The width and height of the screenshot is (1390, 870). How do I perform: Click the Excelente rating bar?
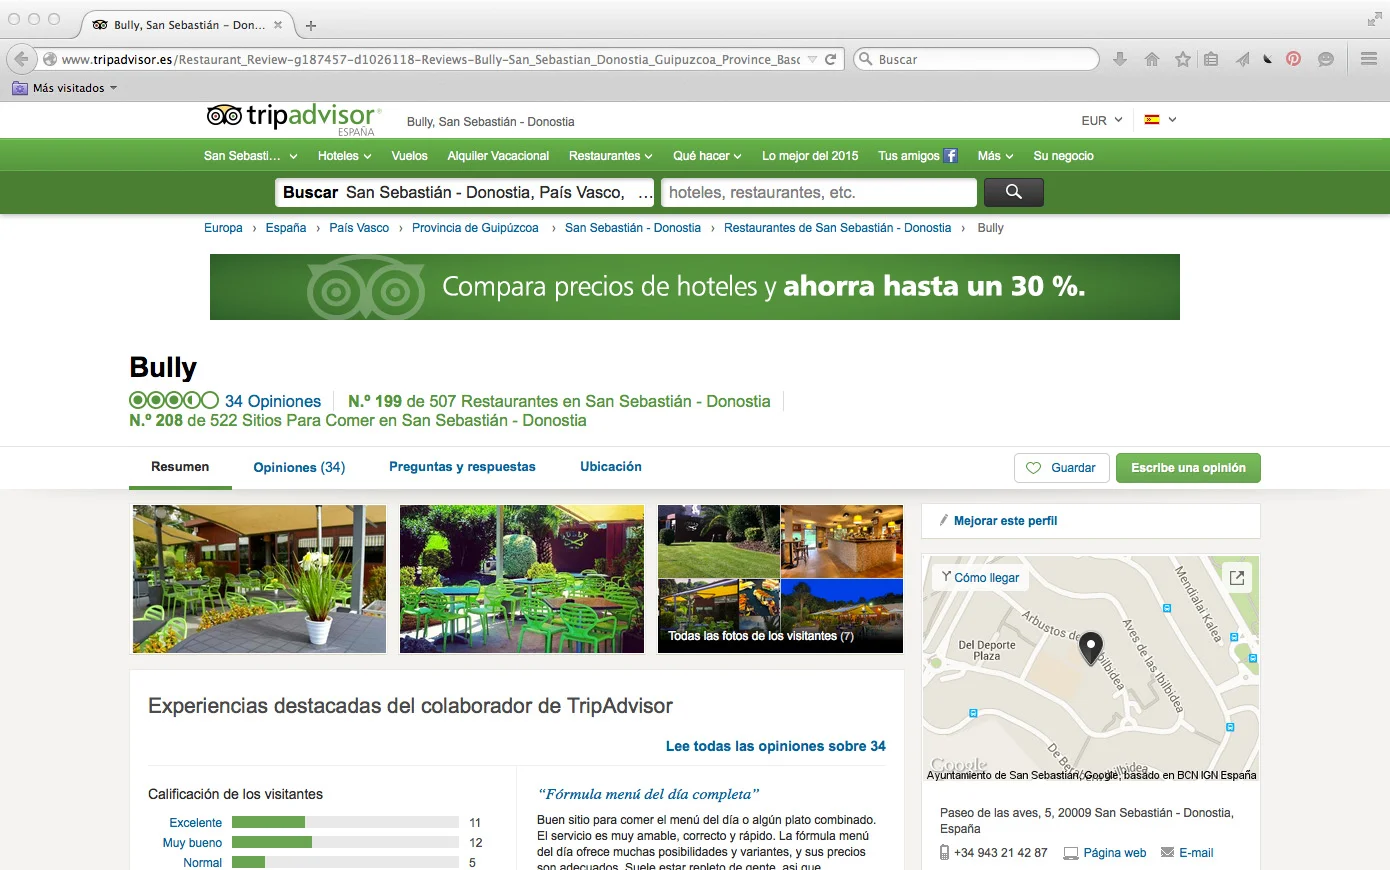tap(345, 823)
